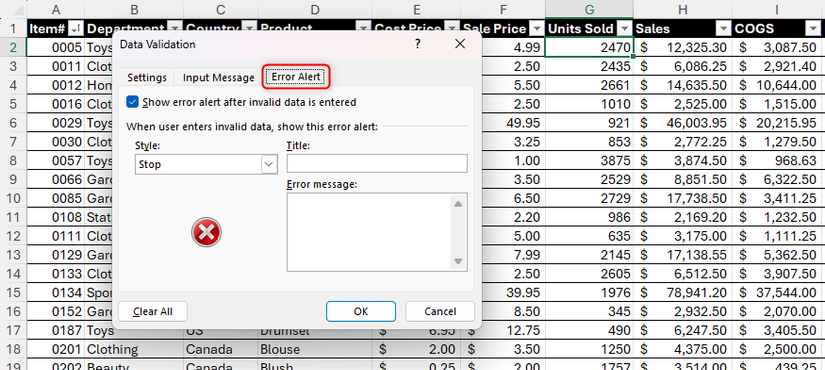The height and width of the screenshot is (370, 825).
Task: Open the COGS column filter dropdown
Action: tap(812, 28)
